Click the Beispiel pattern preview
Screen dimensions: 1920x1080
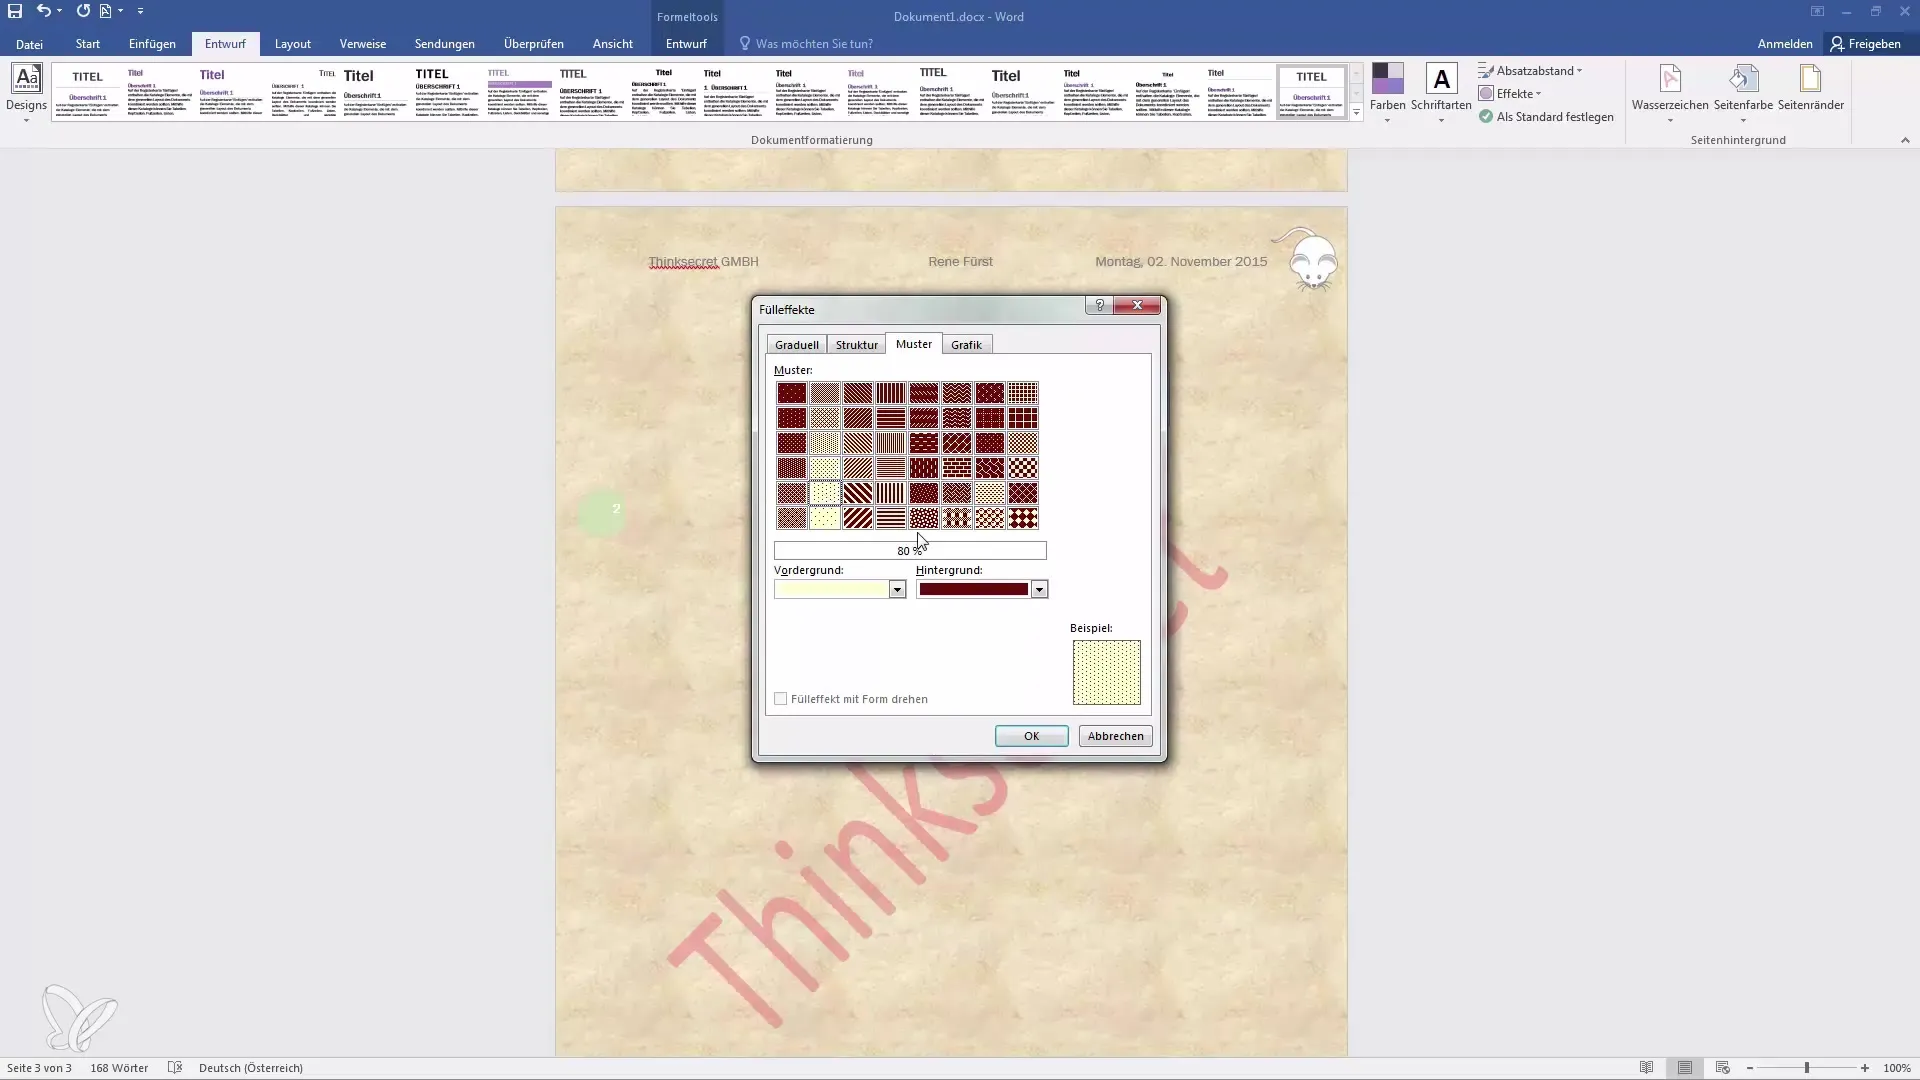pos(1106,672)
